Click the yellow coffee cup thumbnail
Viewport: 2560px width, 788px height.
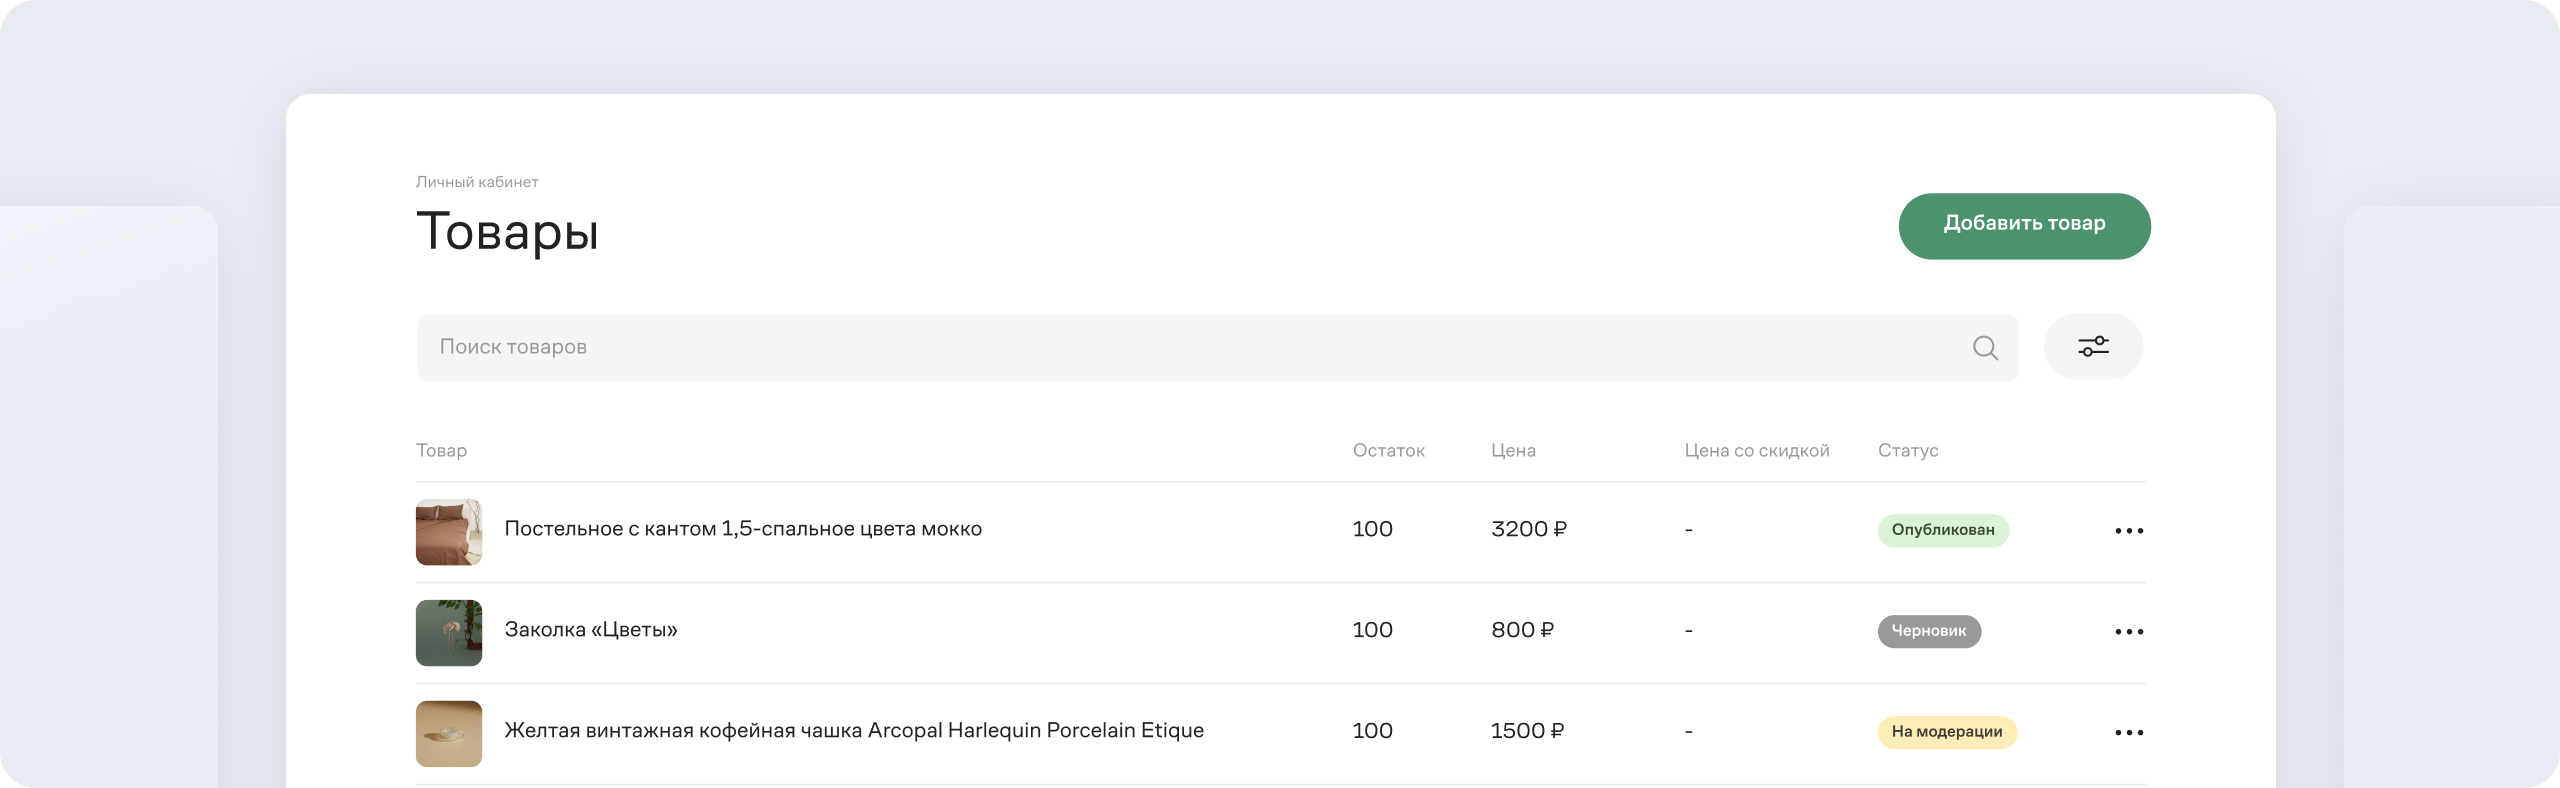tap(449, 734)
